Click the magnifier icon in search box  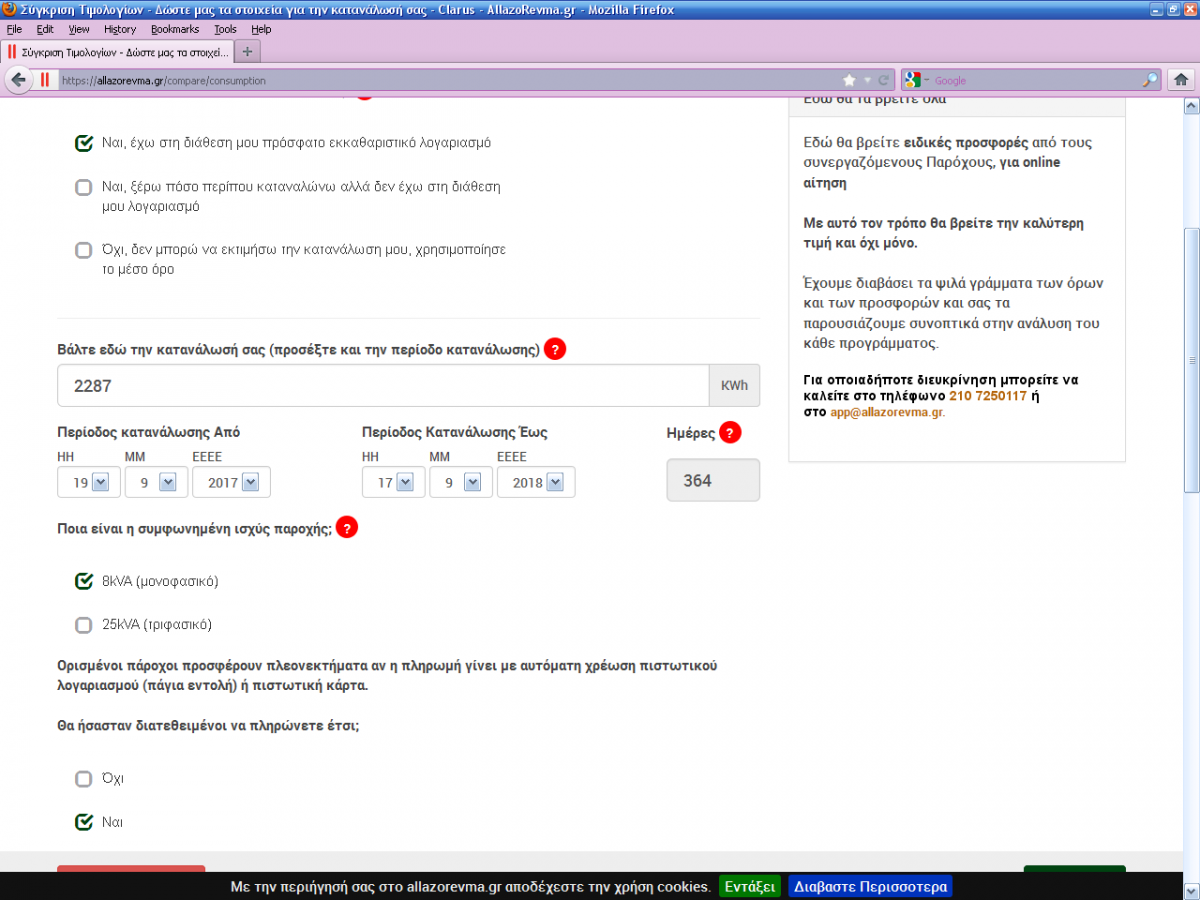pos(1150,80)
